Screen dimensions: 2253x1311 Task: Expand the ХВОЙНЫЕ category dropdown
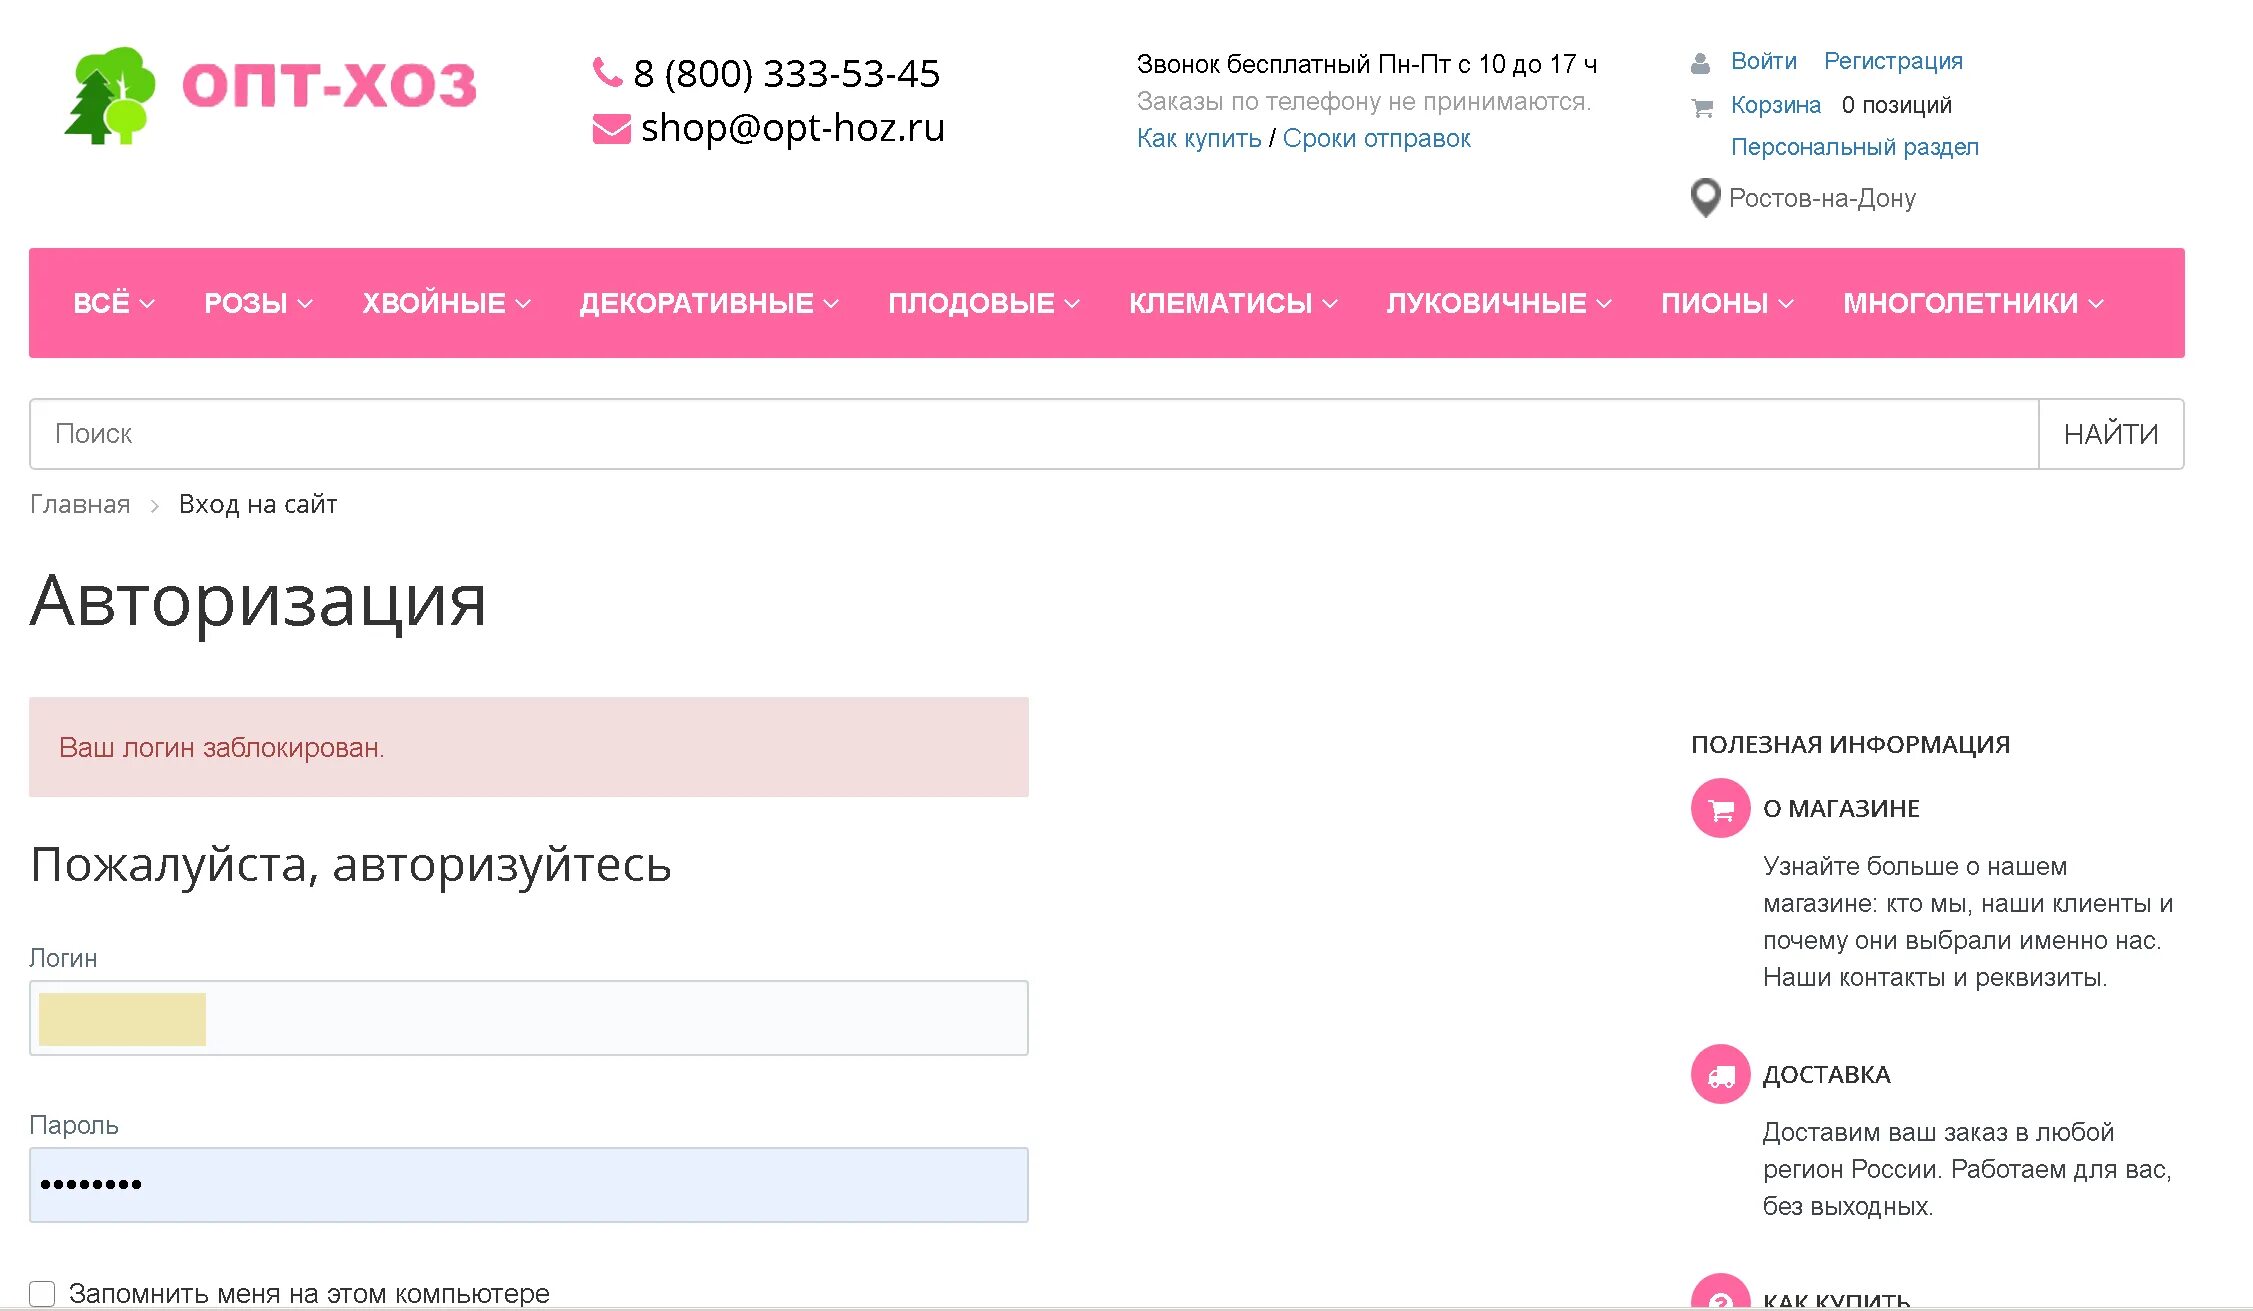(x=446, y=303)
